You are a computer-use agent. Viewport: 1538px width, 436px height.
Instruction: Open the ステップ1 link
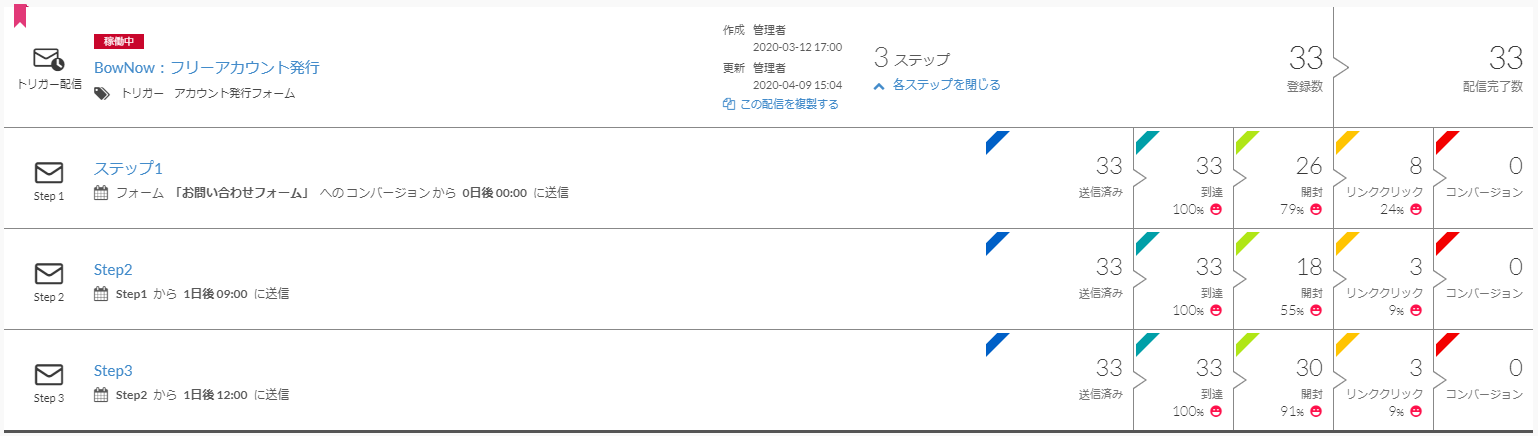(128, 168)
